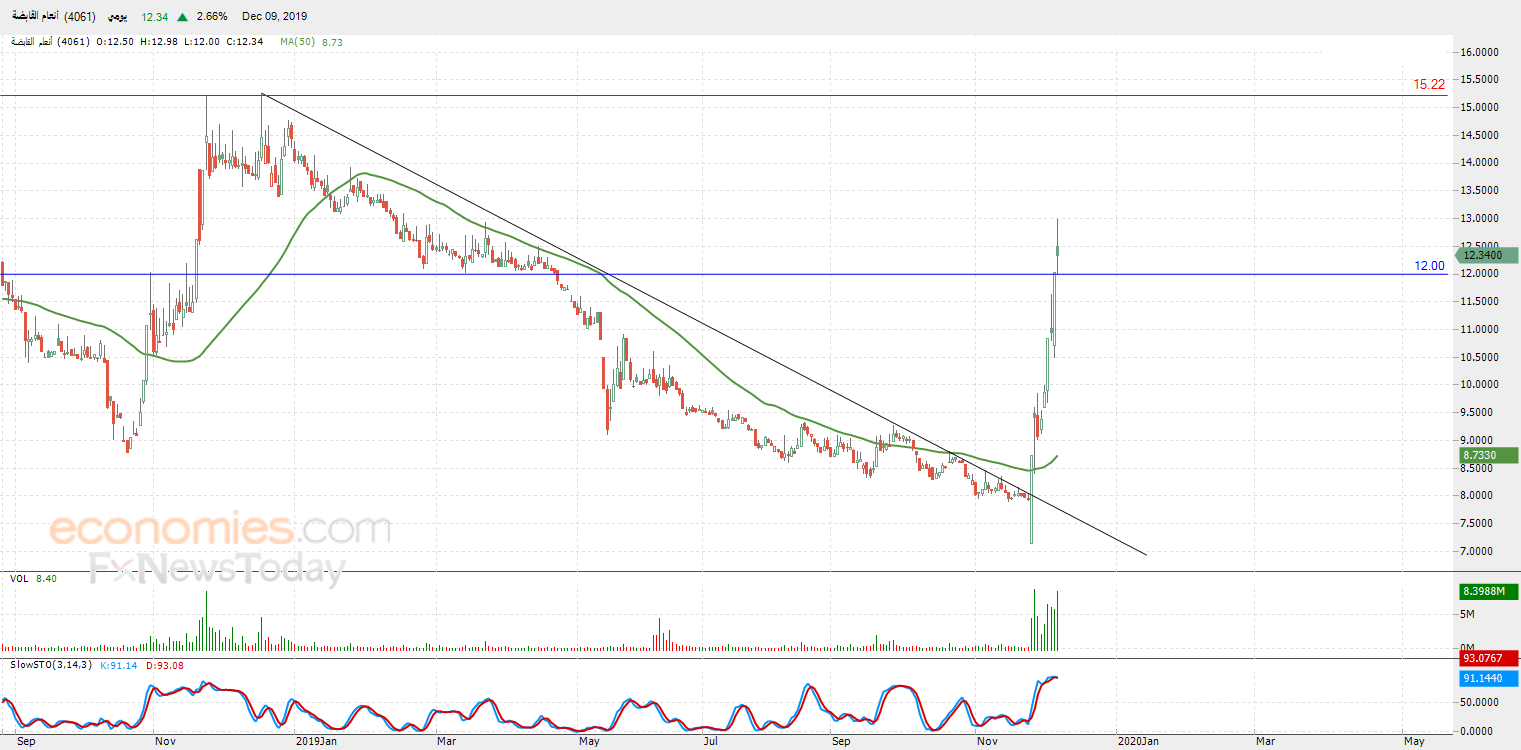1521x750 pixels.
Task: Select the "MA(50)" indicator label
Action: click(x=297, y=42)
